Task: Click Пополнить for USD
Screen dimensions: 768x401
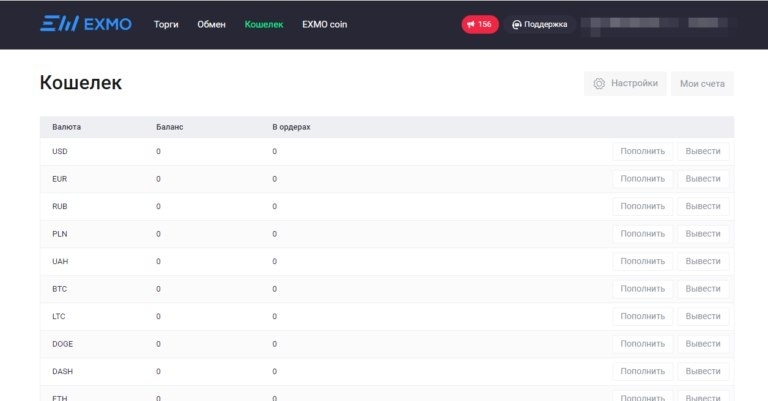Action: tap(643, 151)
